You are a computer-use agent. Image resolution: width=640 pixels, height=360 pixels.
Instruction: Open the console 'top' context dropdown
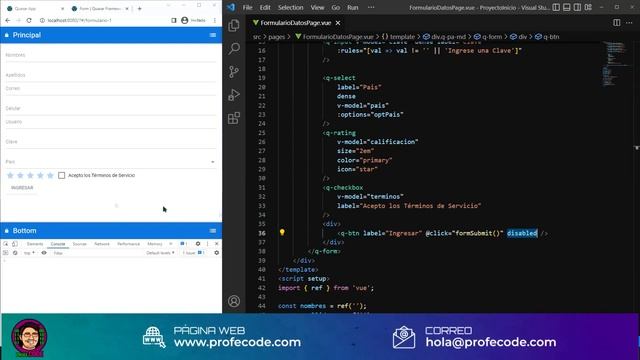(x=29, y=253)
